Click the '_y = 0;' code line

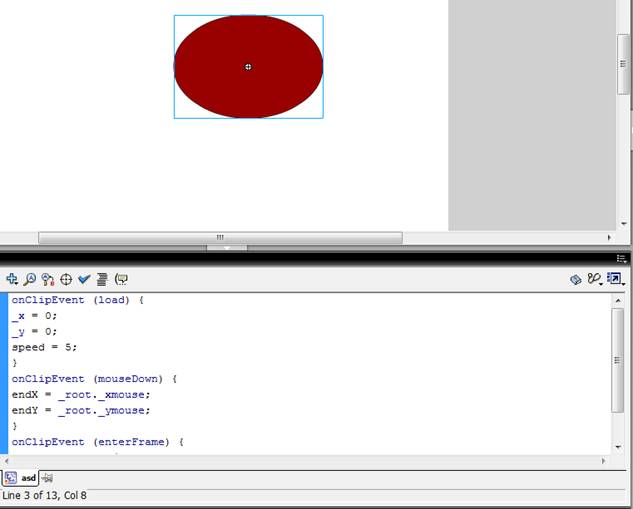34,331
